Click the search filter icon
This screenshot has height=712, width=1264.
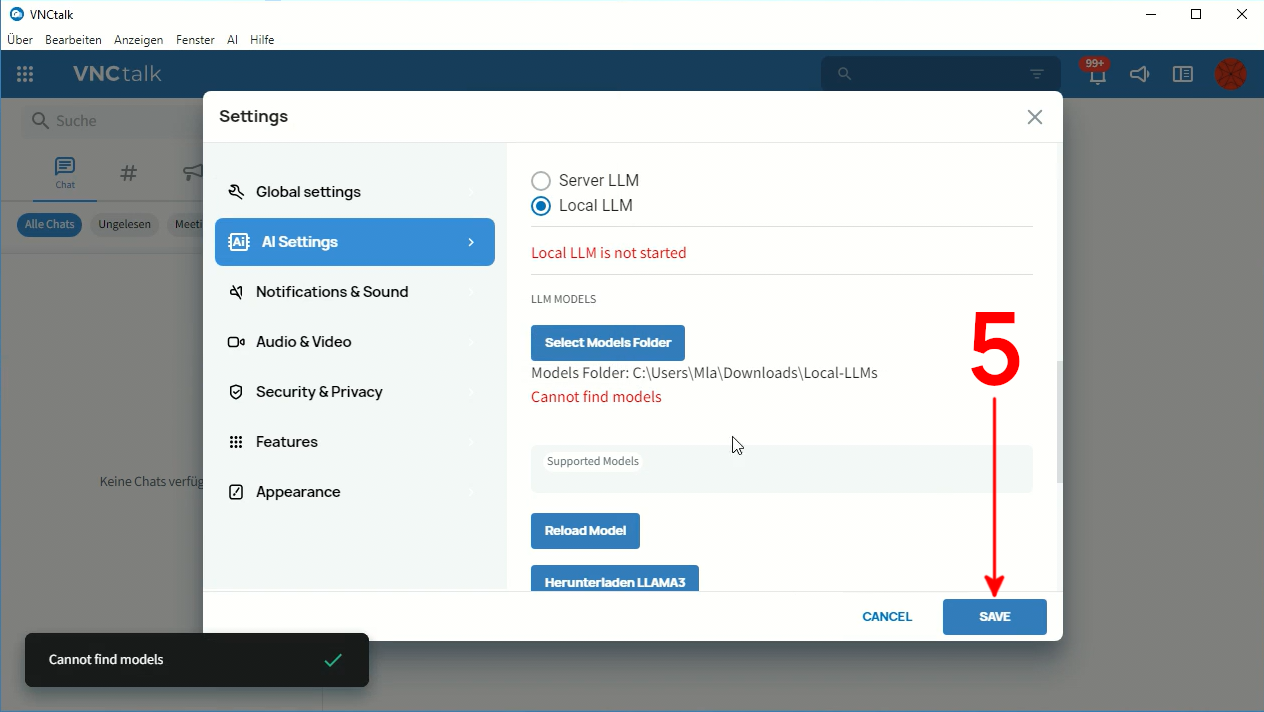click(1037, 74)
